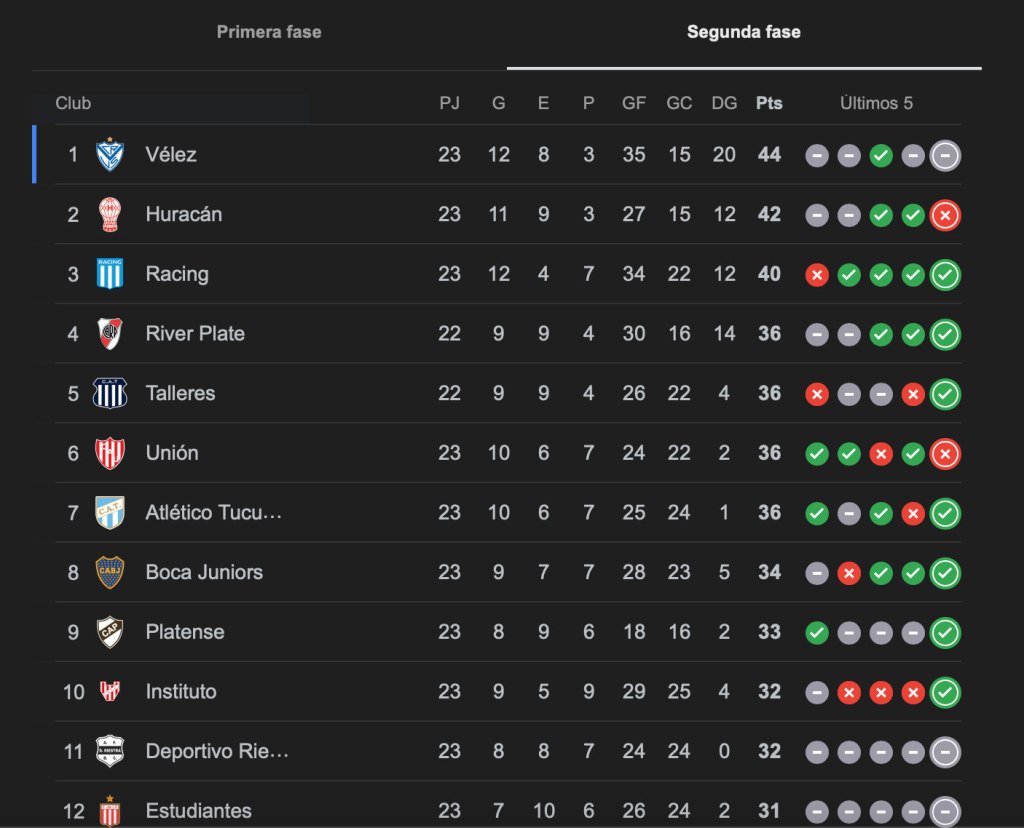Click the Atlético Tucumán crest icon
Viewport: 1024px width, 828px height.
109,513
